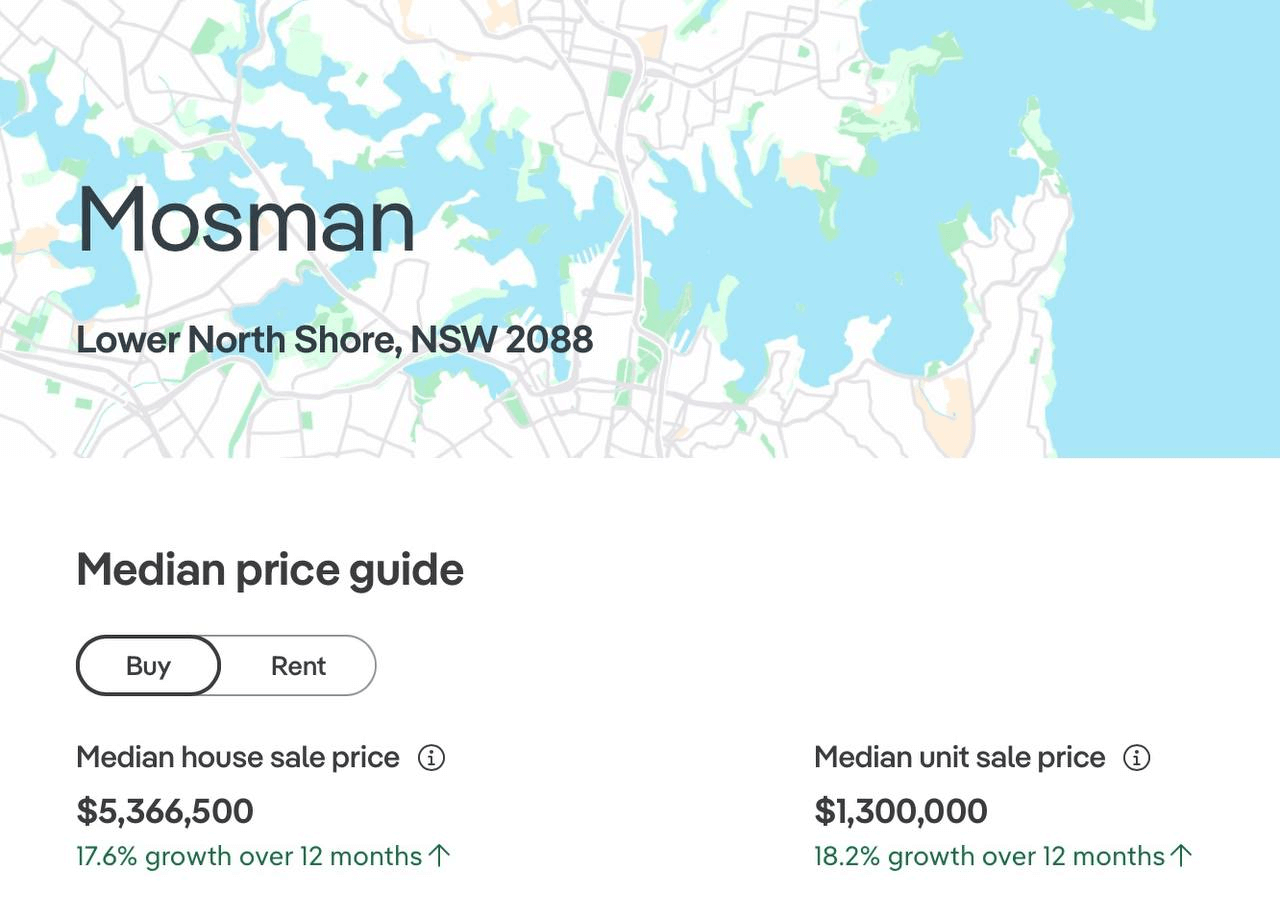Click the upward arrow after 17.6% growth

(x=440, y=856)
